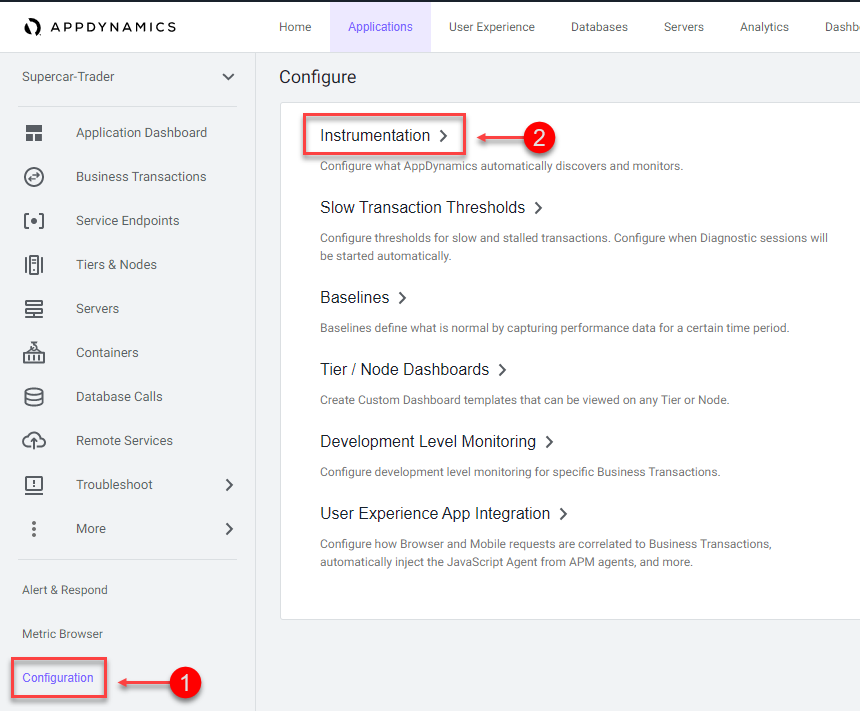Select the Applications tab
The height and width of the screenshot is (711, 860).
coord(380,27)
